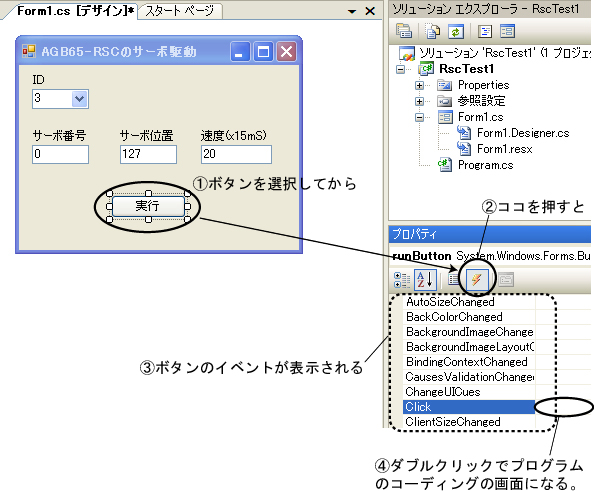Select the 実行 button on the form
This screenshot has width=594, height=491.
click(x=148, y=206)
